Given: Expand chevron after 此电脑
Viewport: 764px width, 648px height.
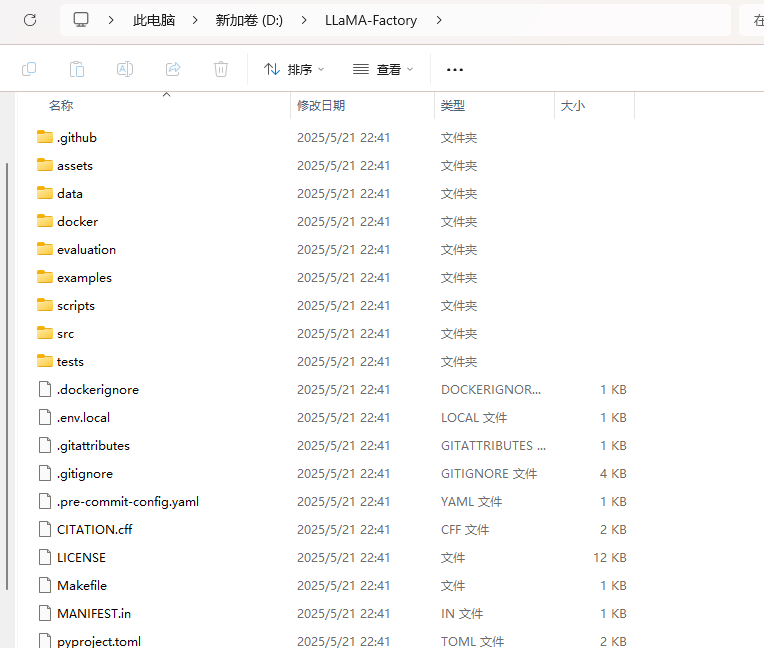Looking at the screenshot, I should tap(195, 20).
